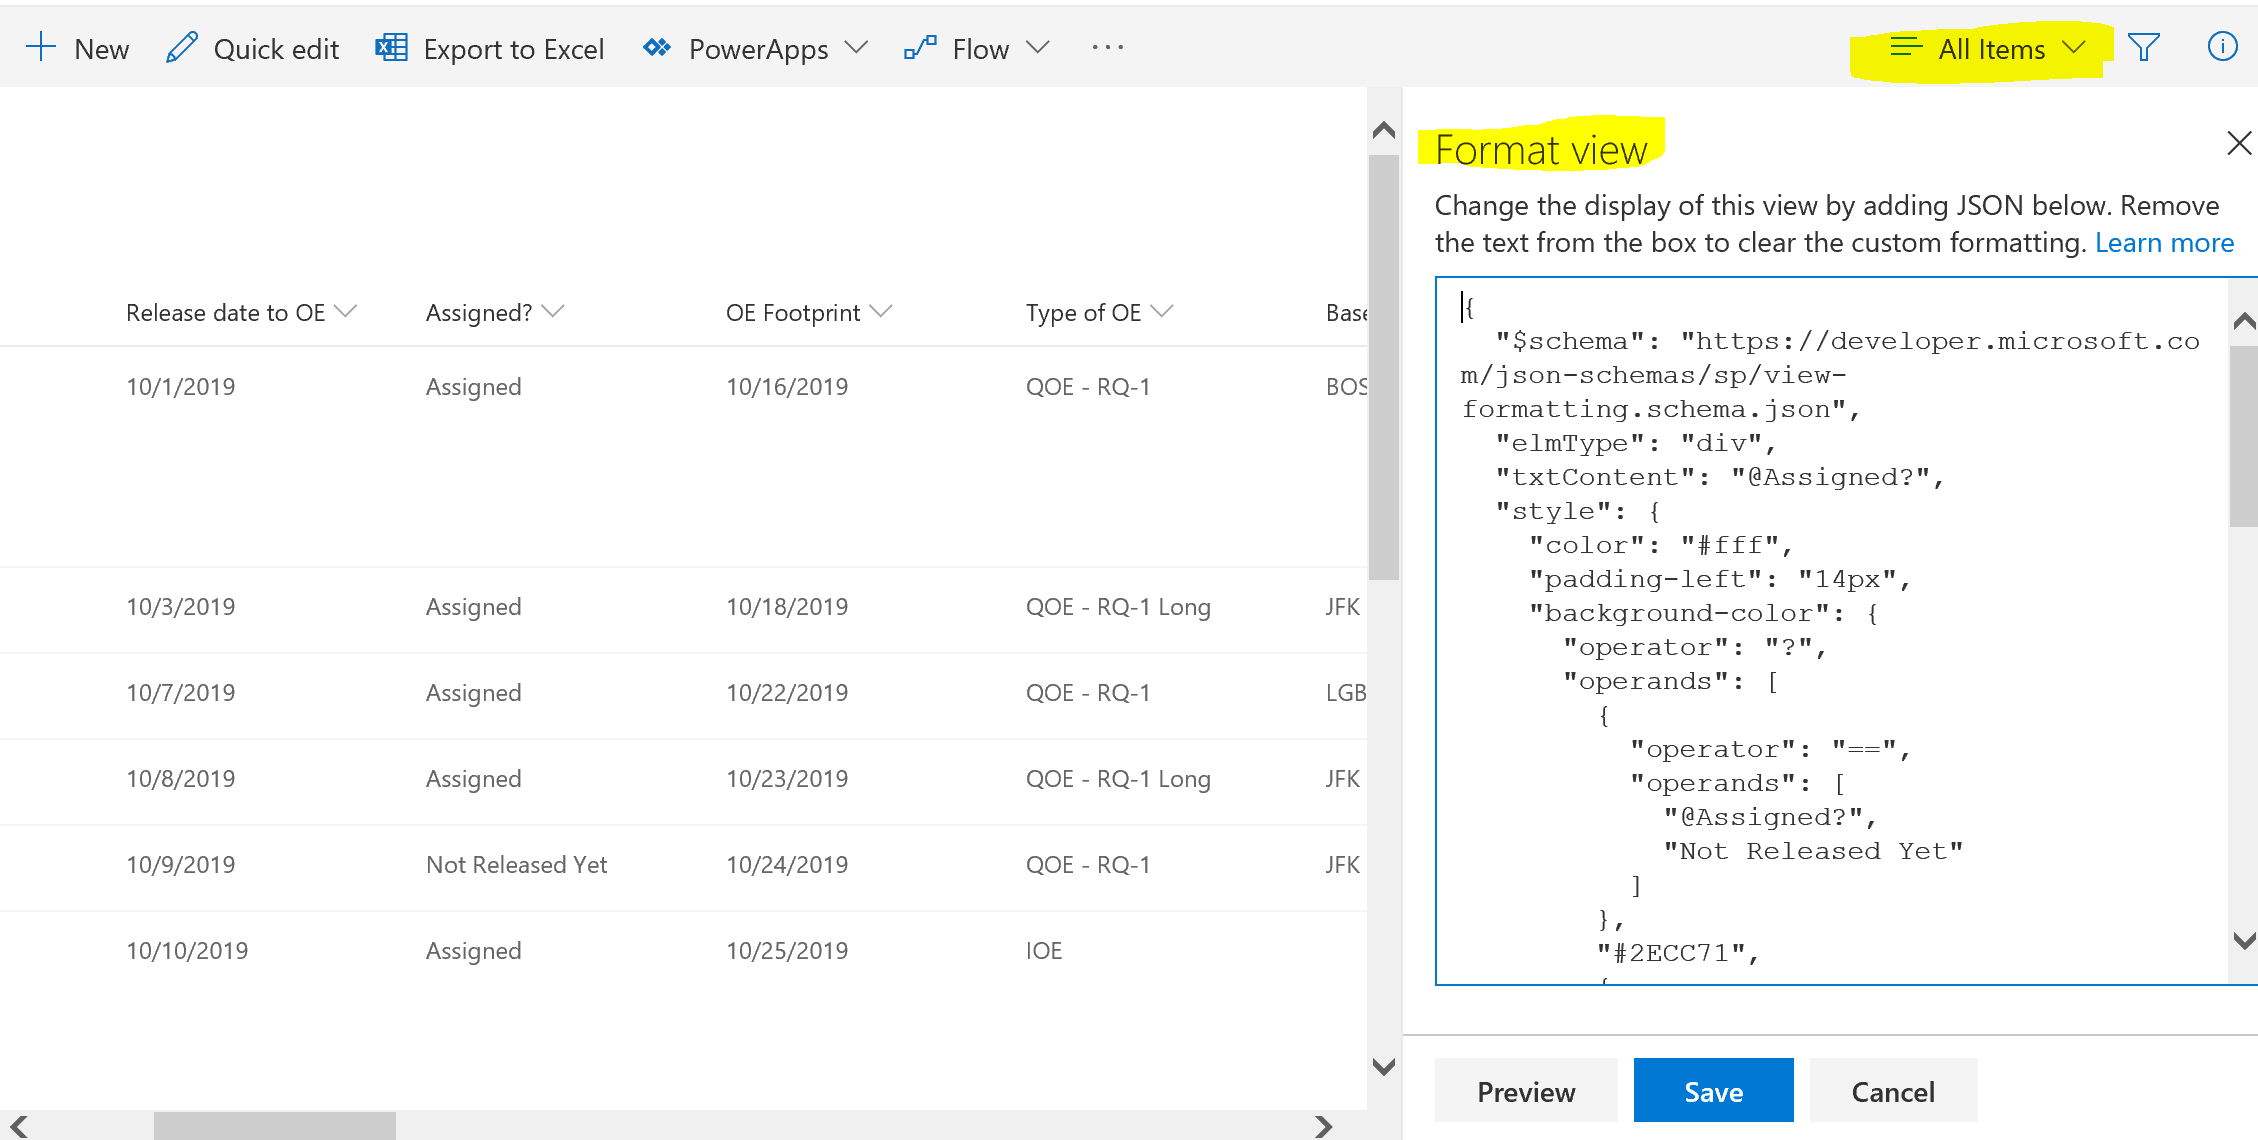Click the Export to Excel icon
This screenshot has height=1140, width=2258.
point(391,46)
